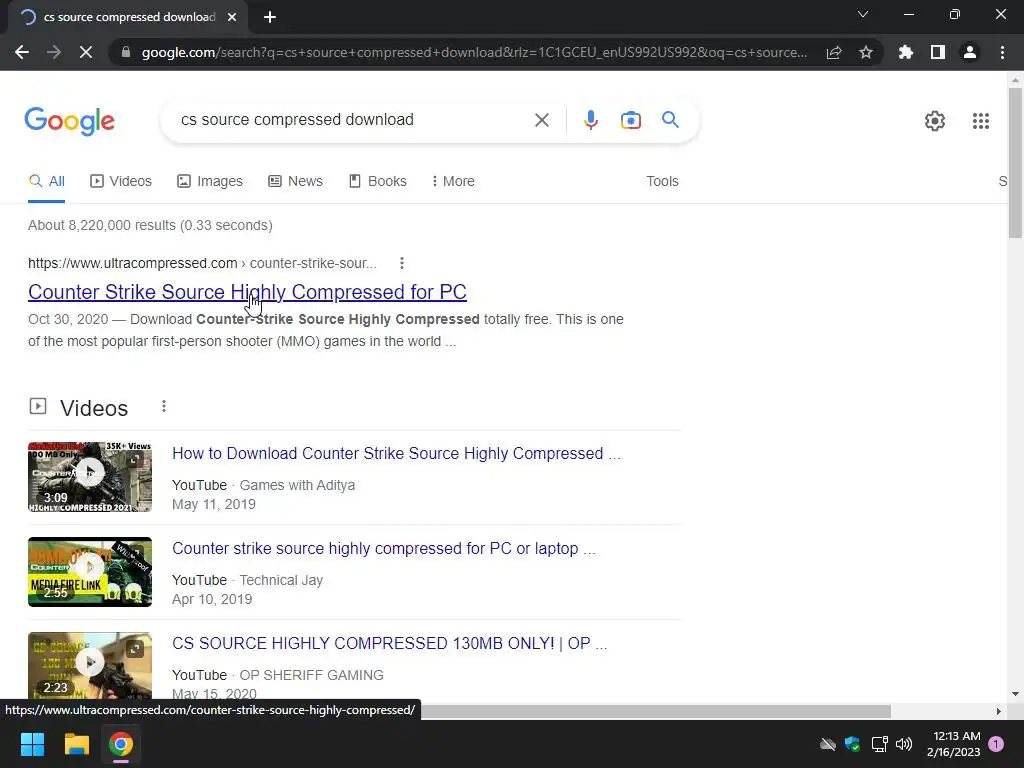Image resolution: width=1024 pixels, height=768 pixels.
Task: Open File Explorer from taskbar
Action: (x=76, y=744)
